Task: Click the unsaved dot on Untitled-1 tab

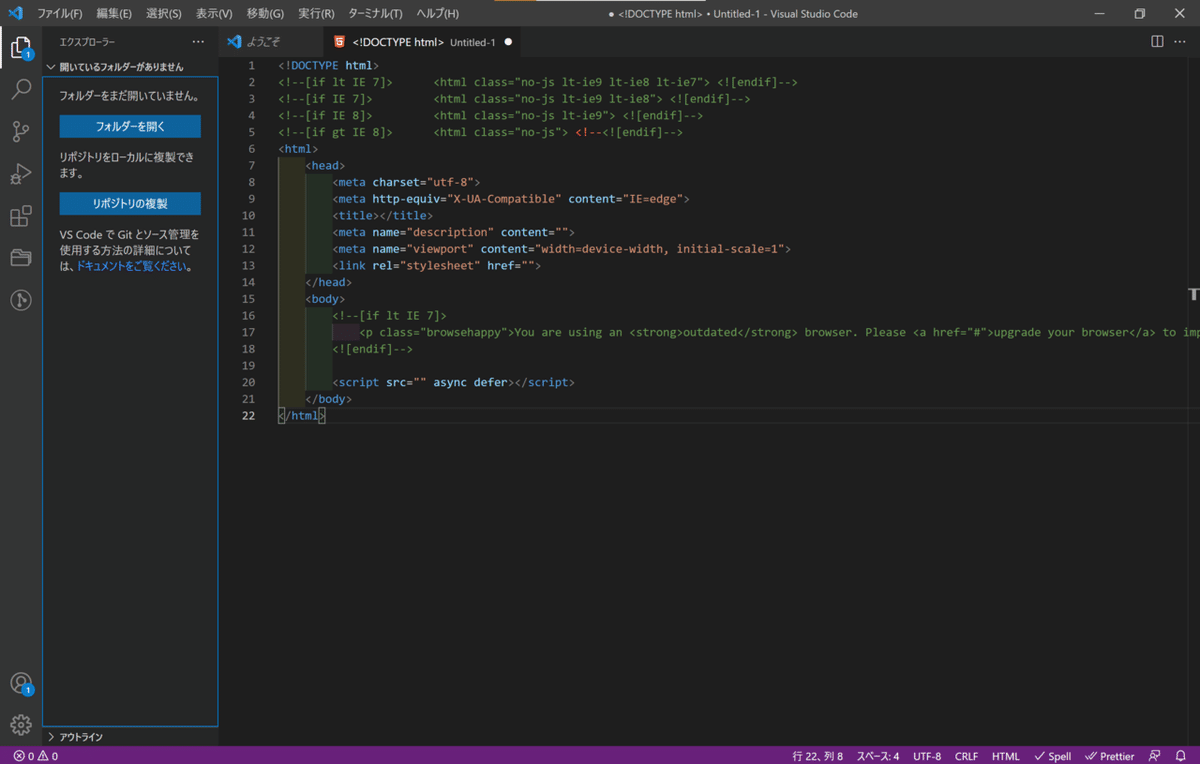Action: [508, 42]
